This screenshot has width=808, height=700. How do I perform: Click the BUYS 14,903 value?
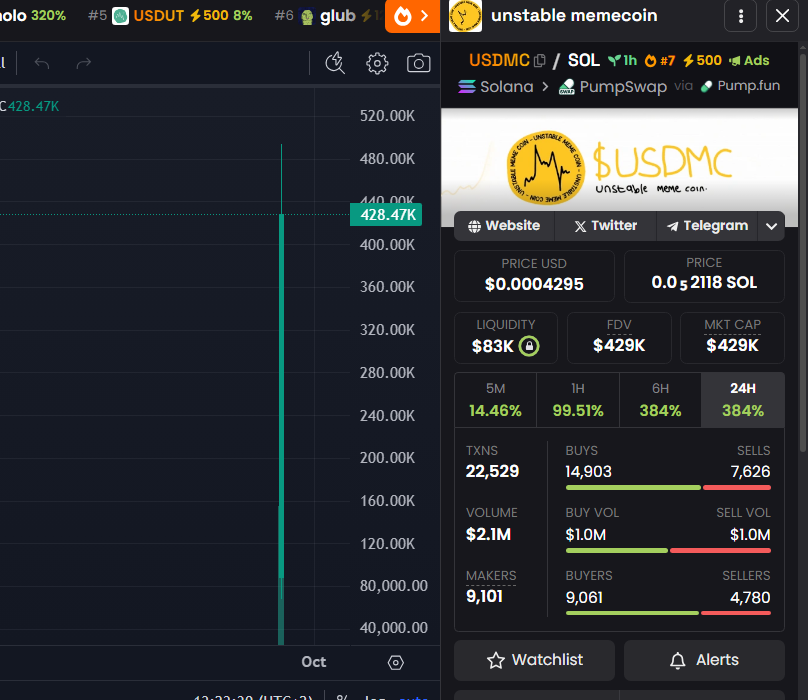pos(588,472)
